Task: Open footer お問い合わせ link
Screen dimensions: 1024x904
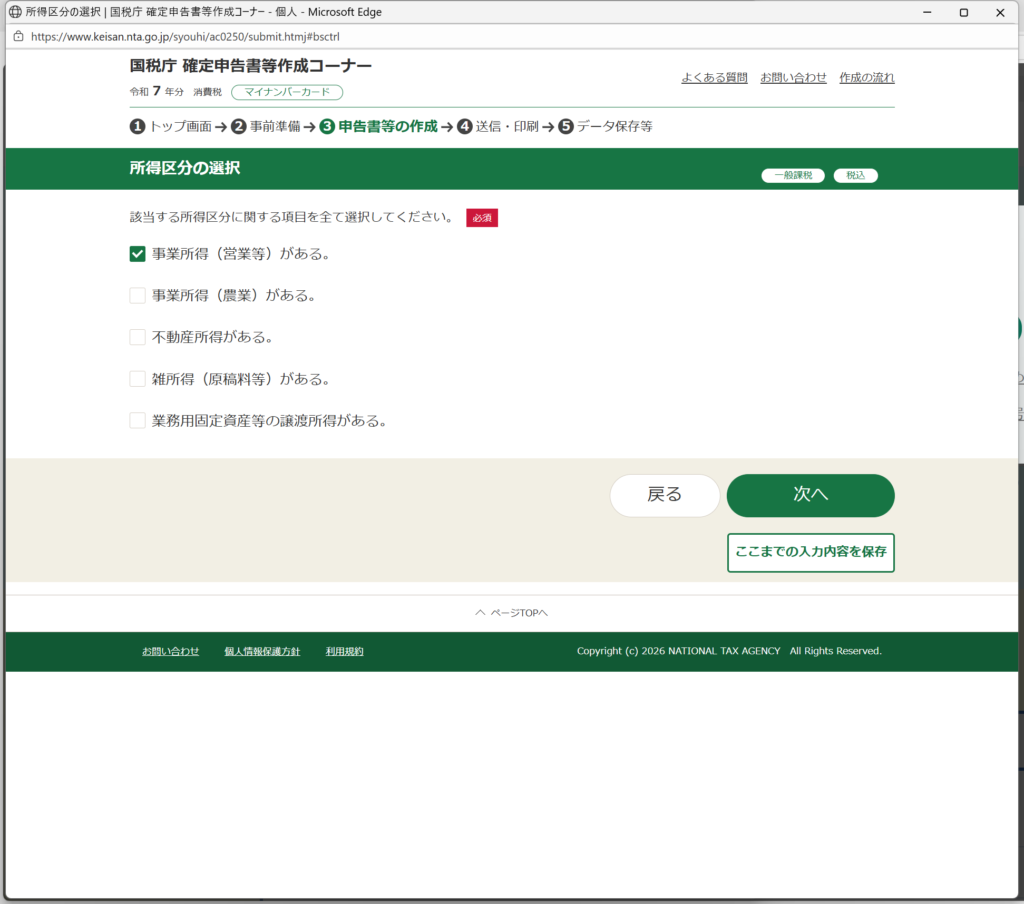Action: (x=170, y=651)
